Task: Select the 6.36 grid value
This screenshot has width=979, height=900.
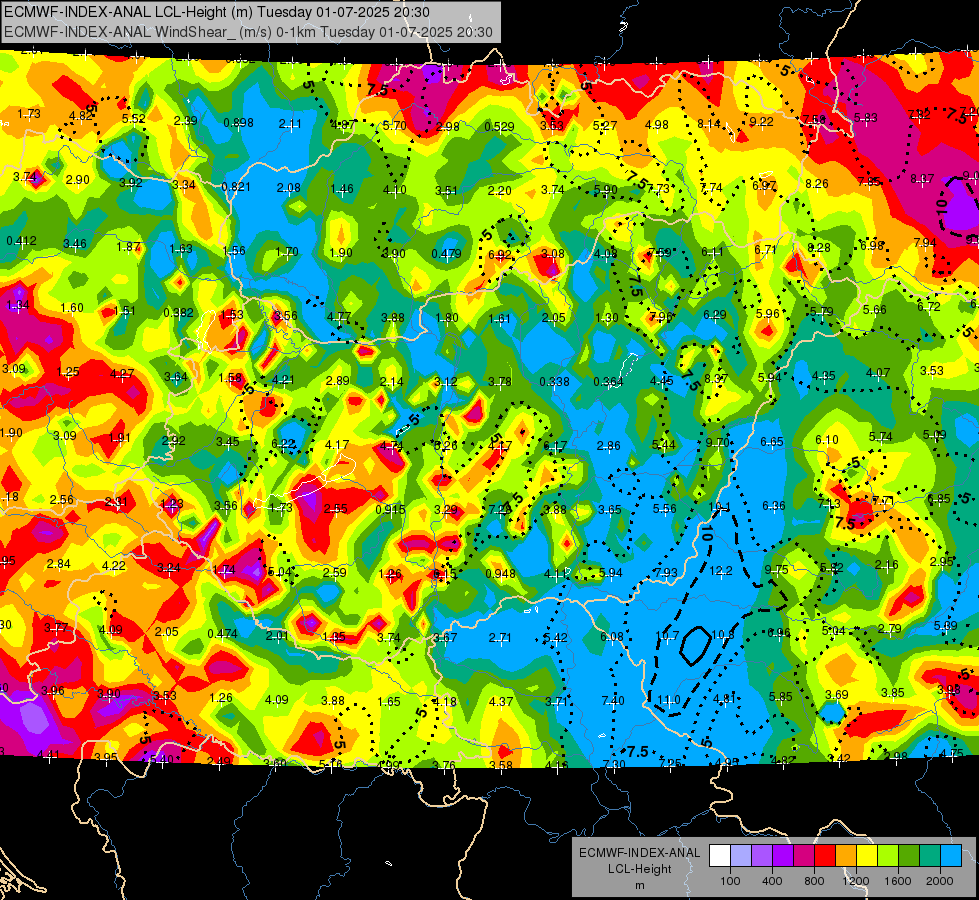Action: [x=774, y=506]
